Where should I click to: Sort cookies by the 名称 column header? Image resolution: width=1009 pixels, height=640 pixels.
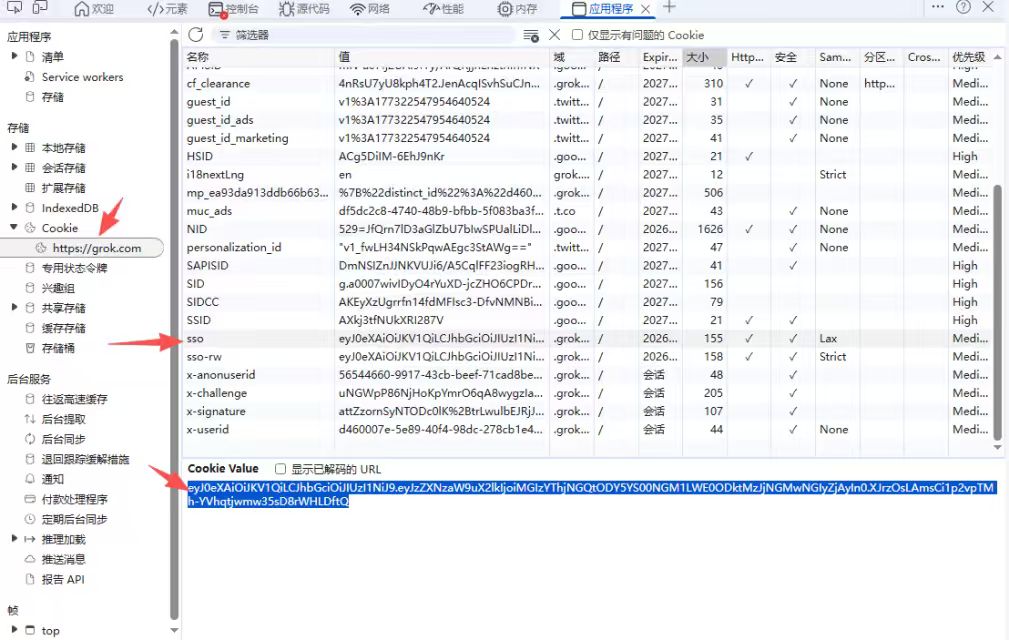point(259,57)
